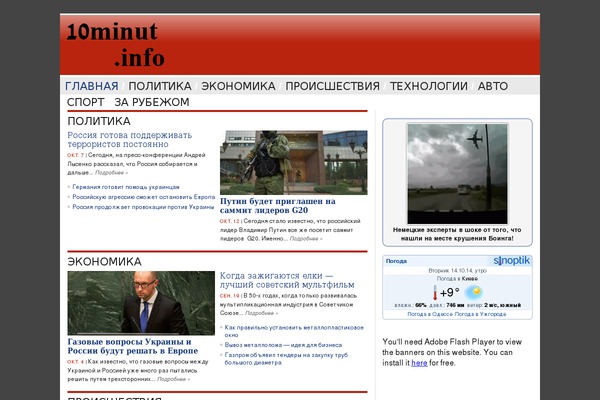Select the АВТО navigation item

tap(493, 86)
